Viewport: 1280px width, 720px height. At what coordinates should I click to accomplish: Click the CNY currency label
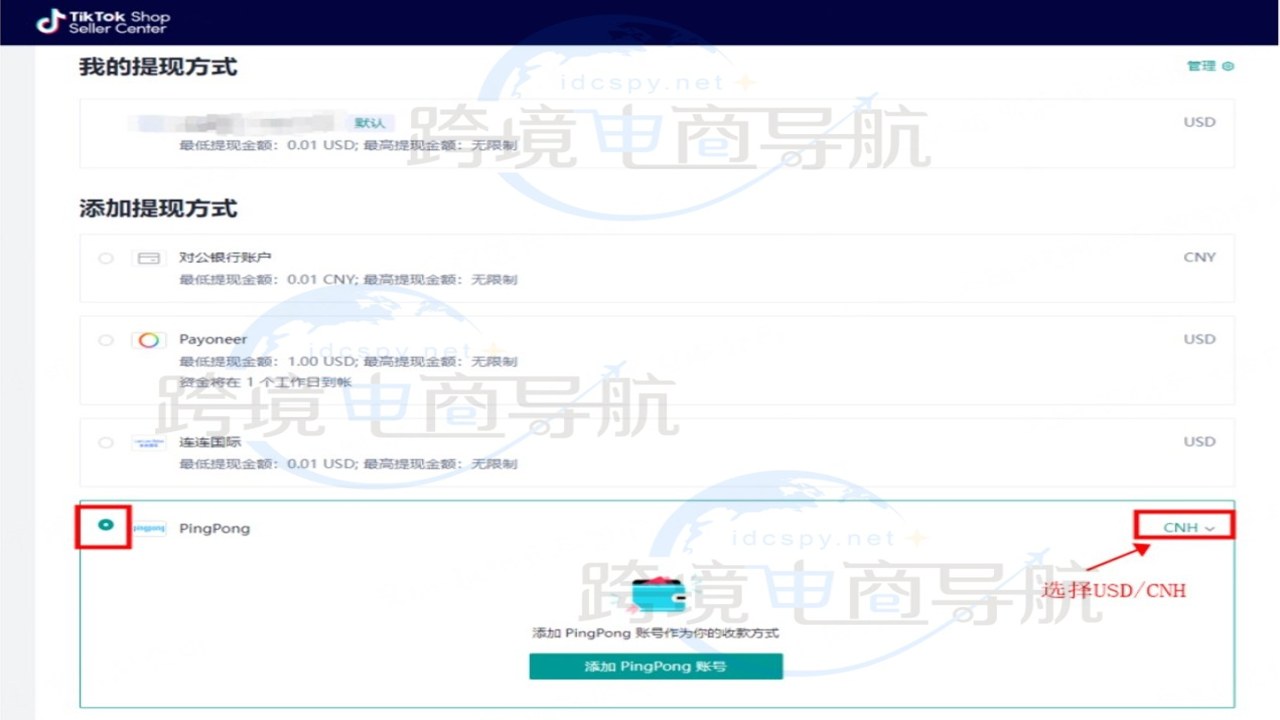[x=1199, y=257]
